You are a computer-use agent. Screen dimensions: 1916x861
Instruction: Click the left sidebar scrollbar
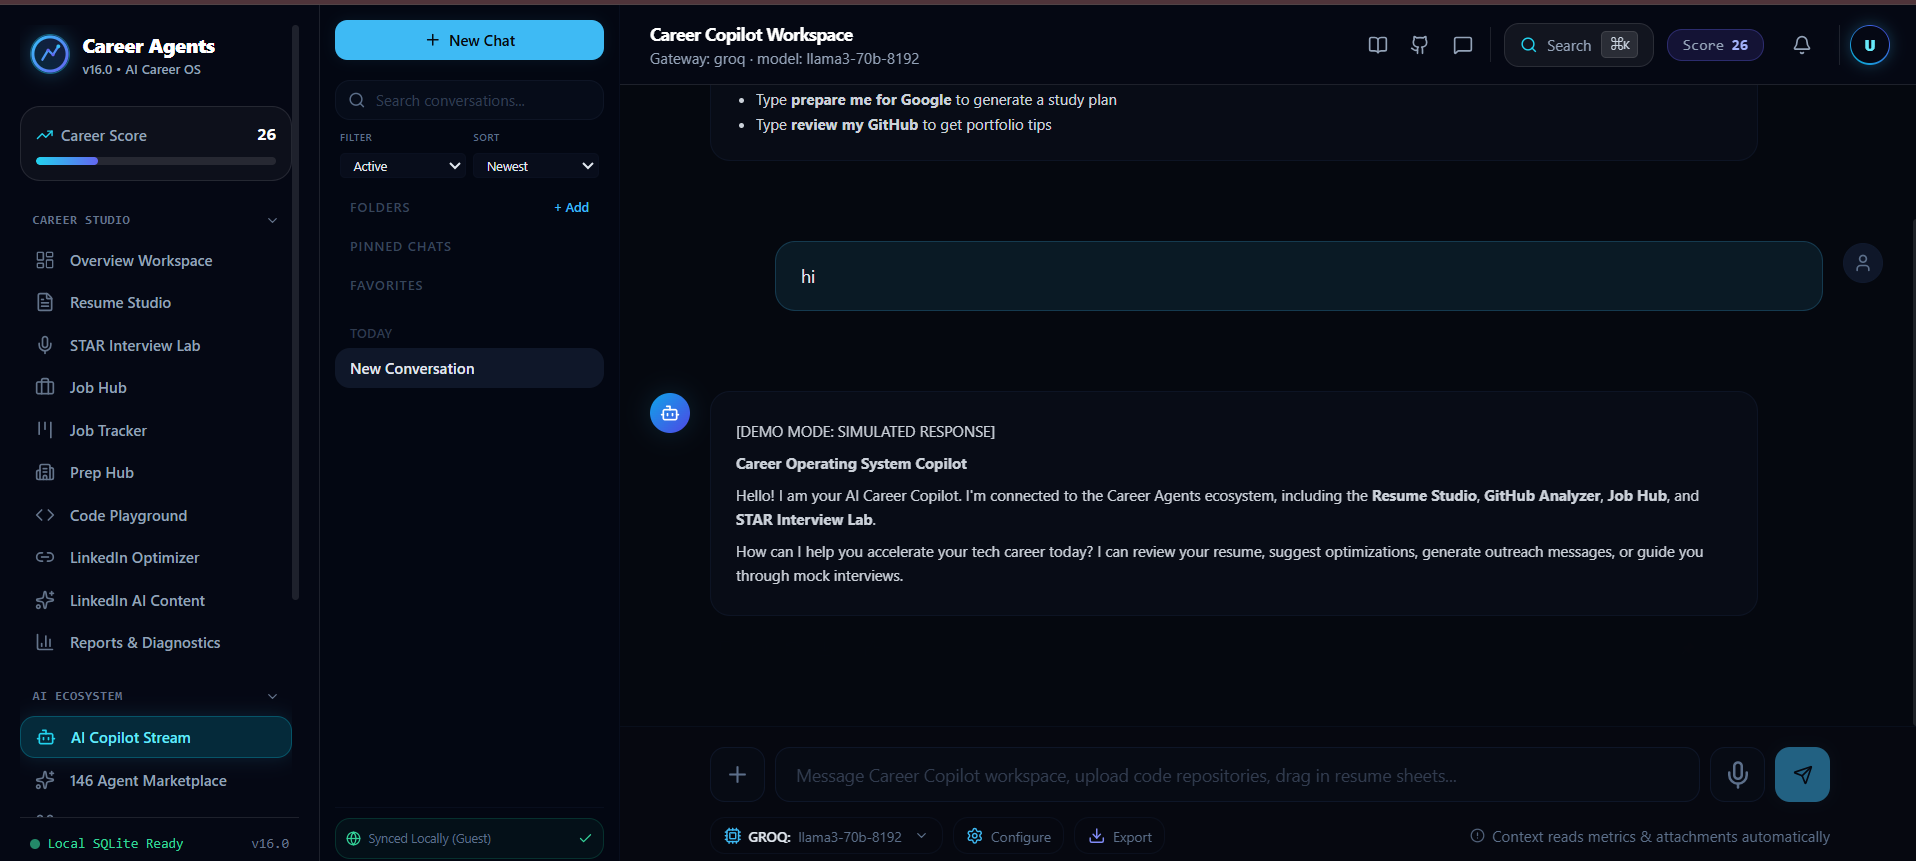[x=295, y=312]
